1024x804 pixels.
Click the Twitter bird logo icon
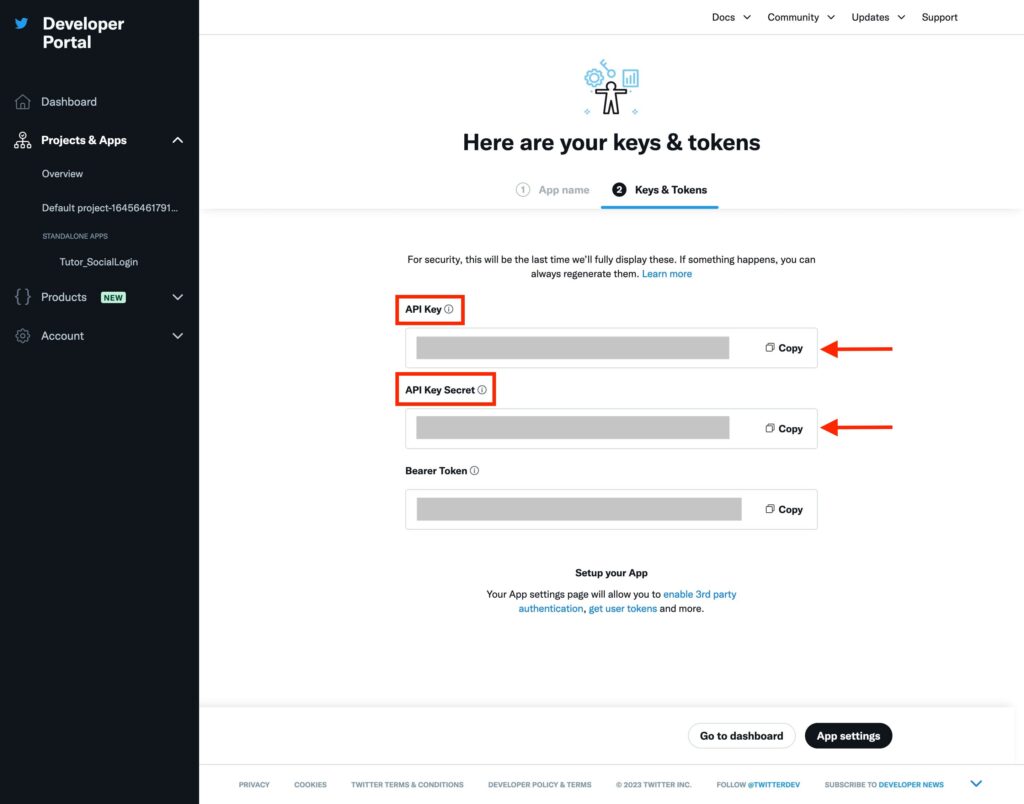(x=22, y=24)
